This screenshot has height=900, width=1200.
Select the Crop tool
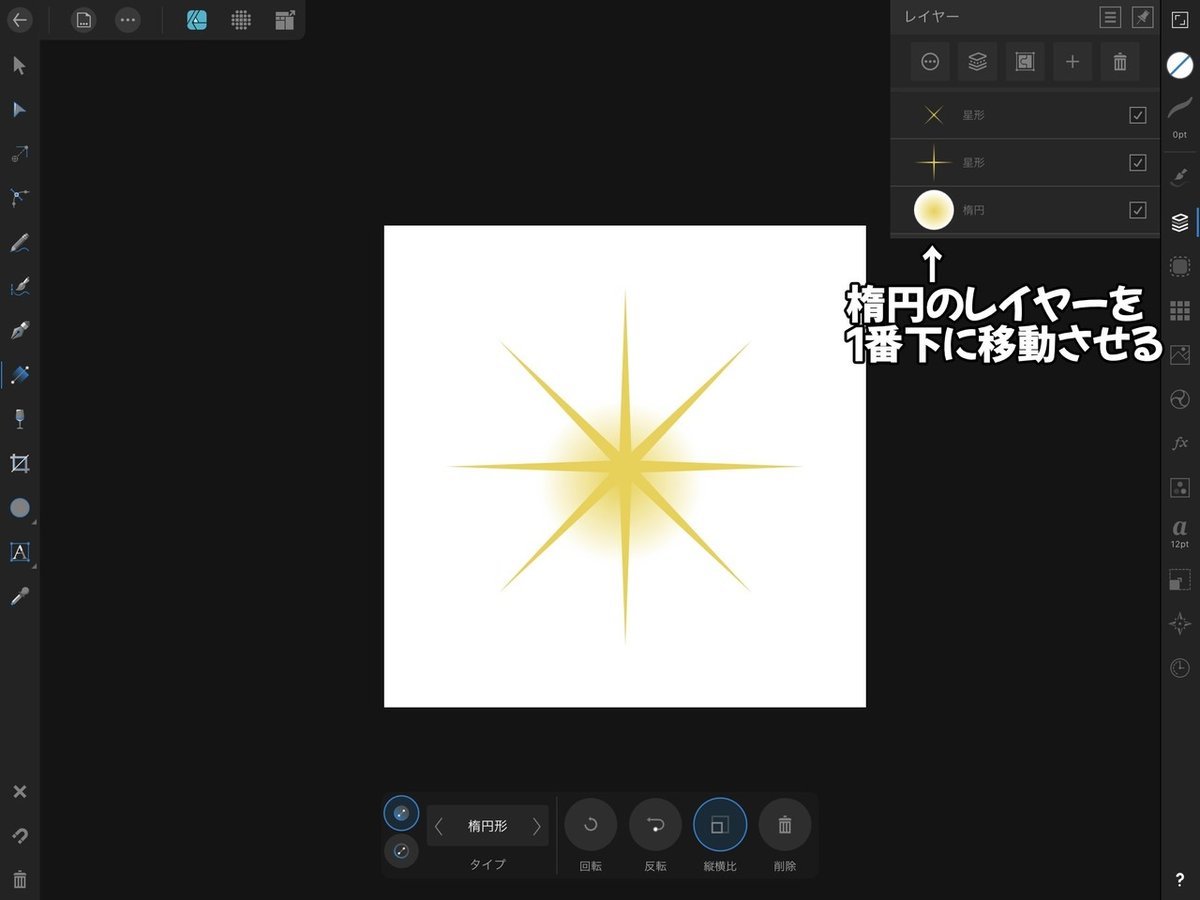pyautogui.click(x=19, y=463)
